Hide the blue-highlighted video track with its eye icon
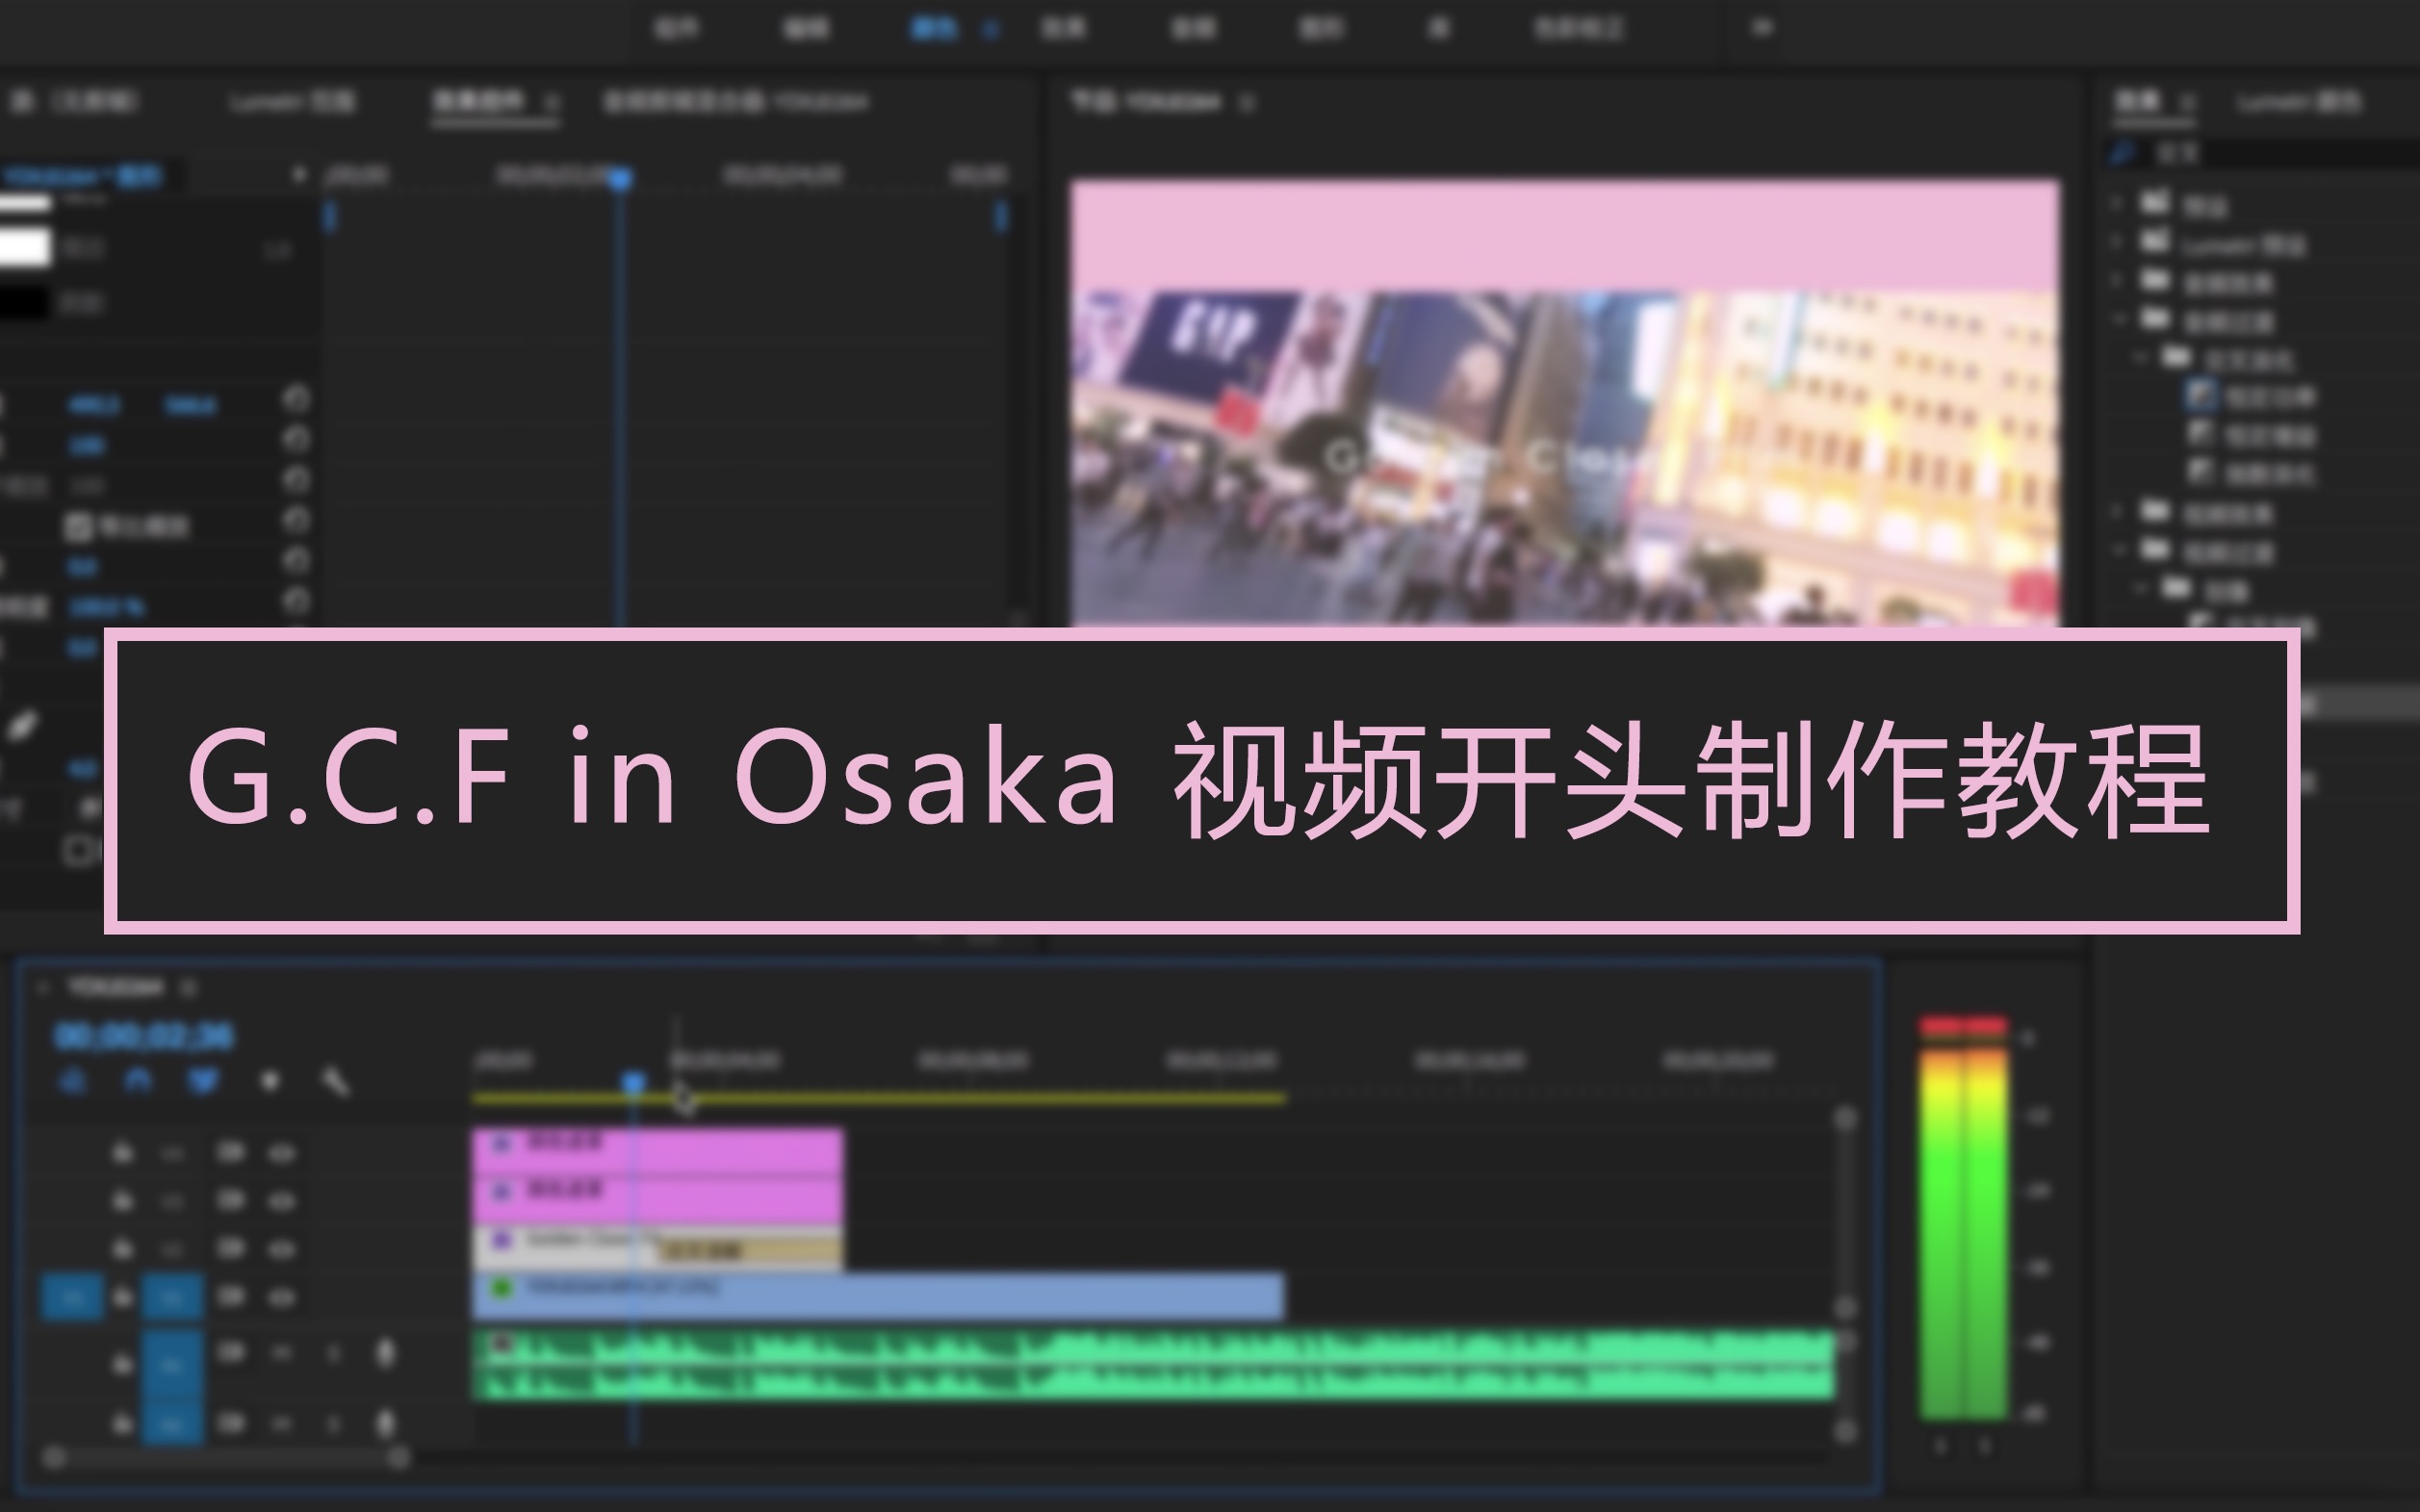Image resolution: width=2420 pixels, height=1512 pixels. [x=282, y=1297]
